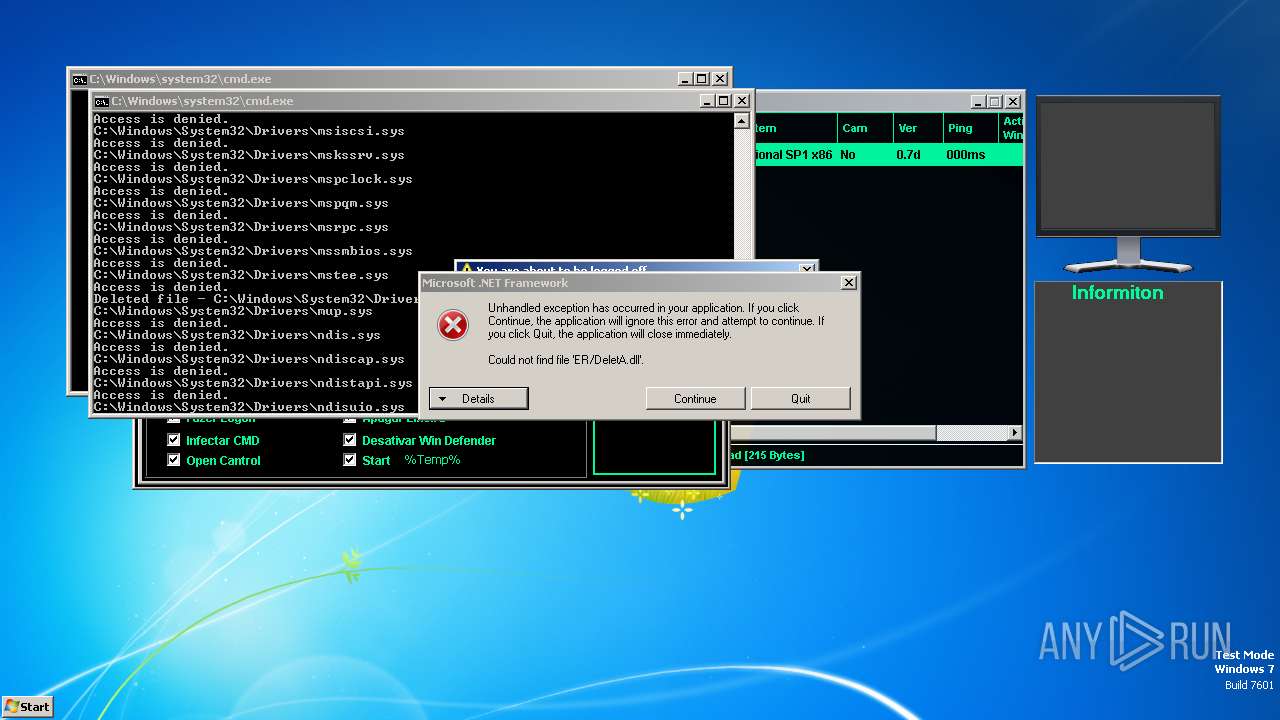Click the 0.7d version cell
Viewport: 1280px width, 720px height.
(x=908, y=155)
